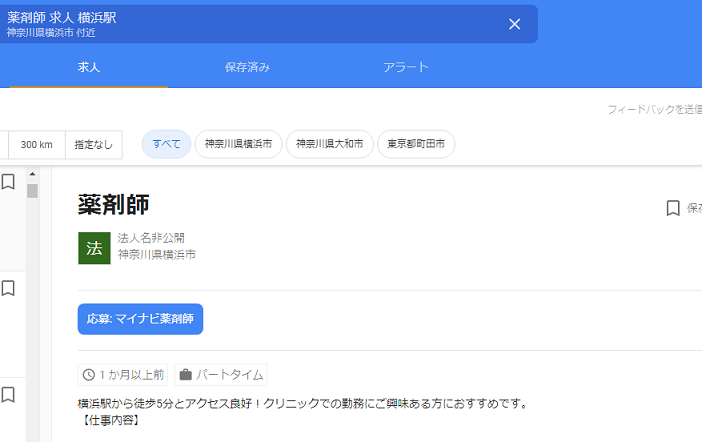Open the アラート tab
Screen dimensions: 702x442
click(406, 67)
